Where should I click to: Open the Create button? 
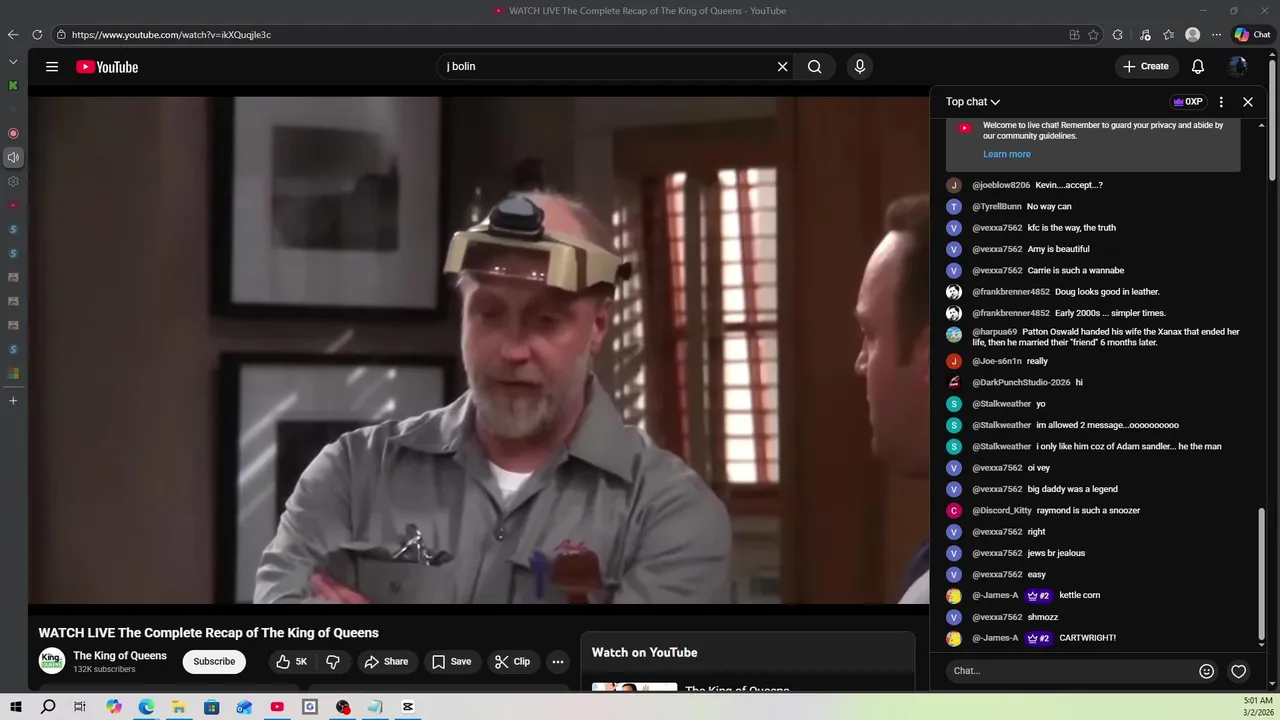click(1145, 67)
